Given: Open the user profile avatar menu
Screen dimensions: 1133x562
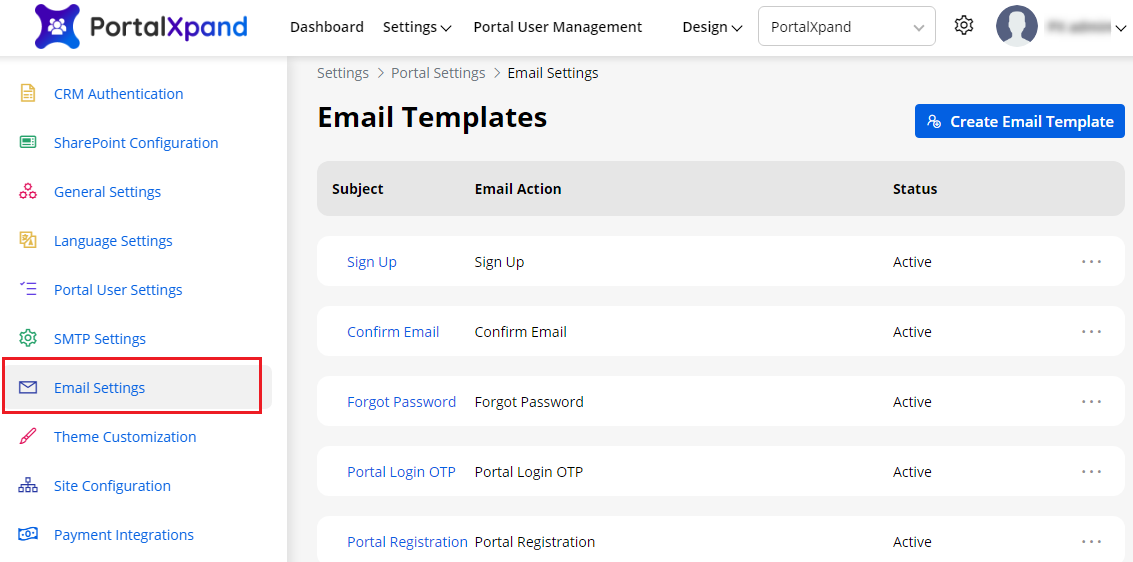Looking at the screenshot, I should (1017, 27).
